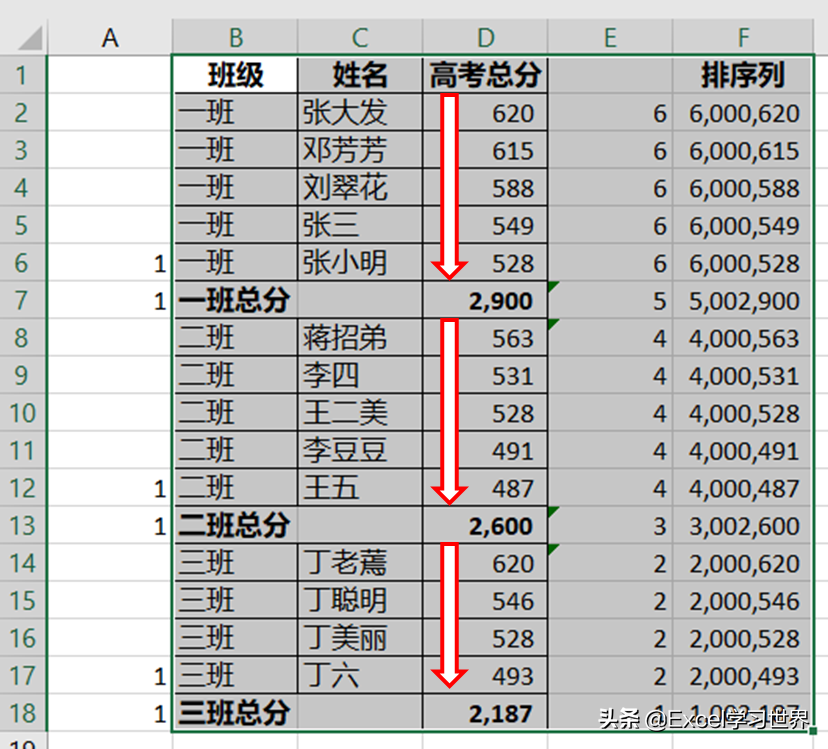Select sort value 4,000,563
Image resolution: width=828 pixels, height=749 pixels.
coord(743,338)
